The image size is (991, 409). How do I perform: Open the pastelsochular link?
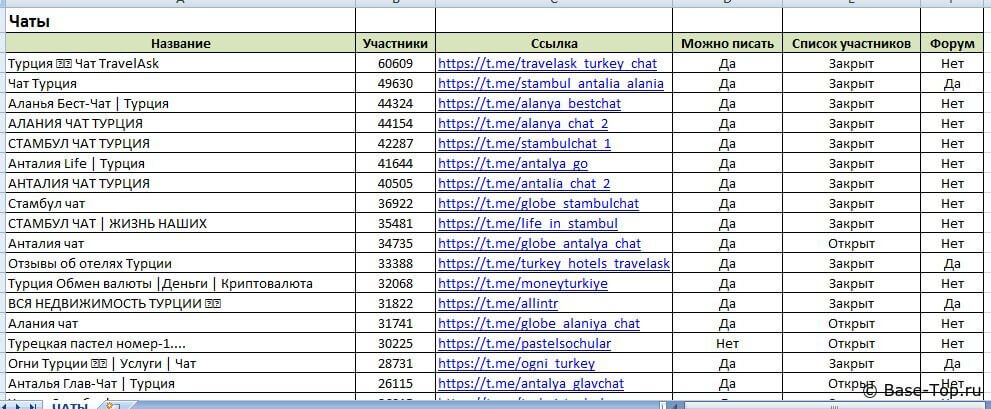pos(524,344)
